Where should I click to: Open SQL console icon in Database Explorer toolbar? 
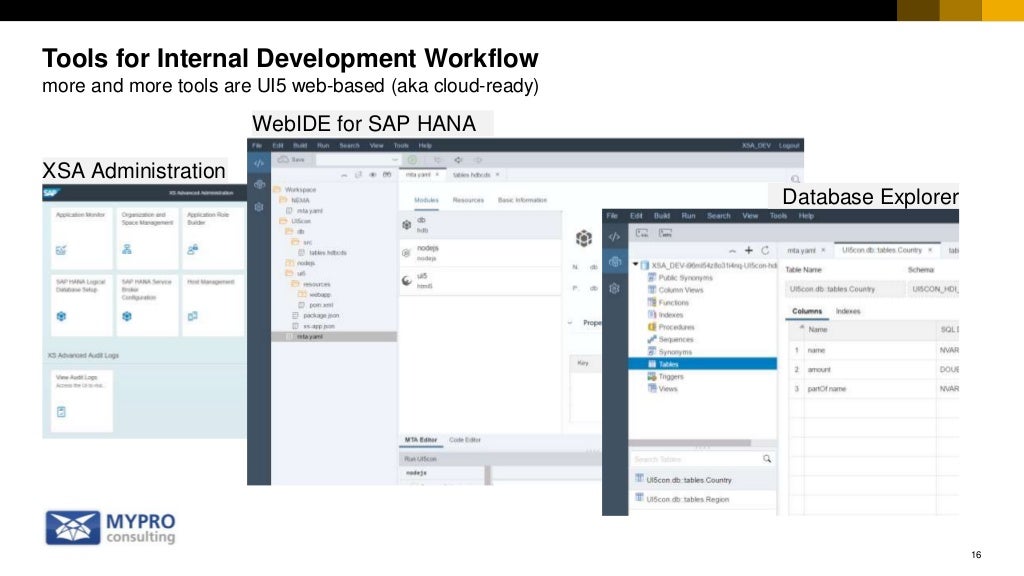point(642,233)
